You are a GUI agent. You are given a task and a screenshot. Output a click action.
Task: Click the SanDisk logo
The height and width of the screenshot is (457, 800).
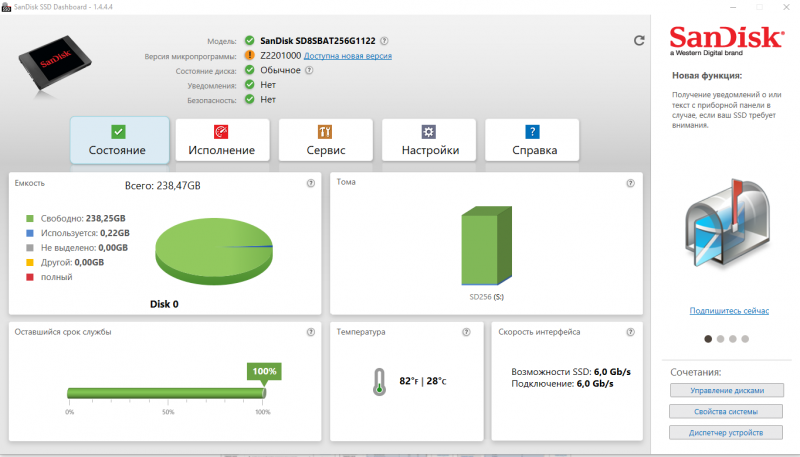pos(726,41)
